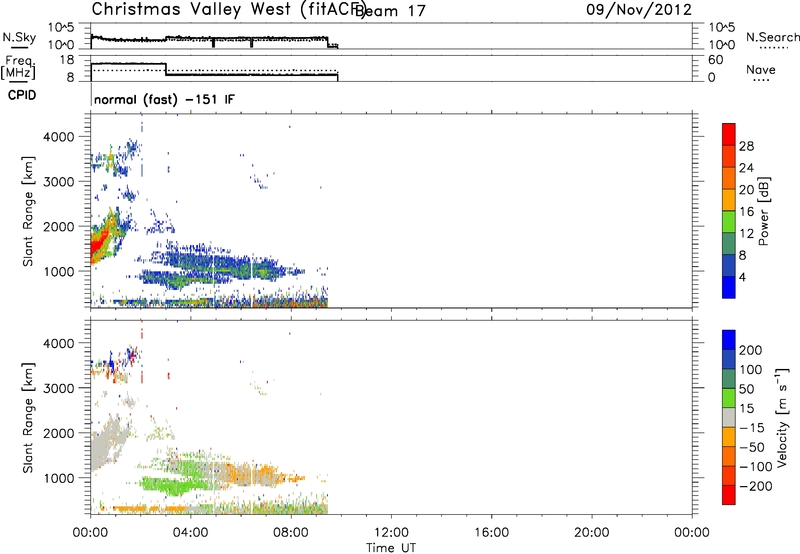The height and width of the screenshot is (554, 800).
Task: Click the title 'Christmas Valley West (fitACF)'
Action: 228,10
